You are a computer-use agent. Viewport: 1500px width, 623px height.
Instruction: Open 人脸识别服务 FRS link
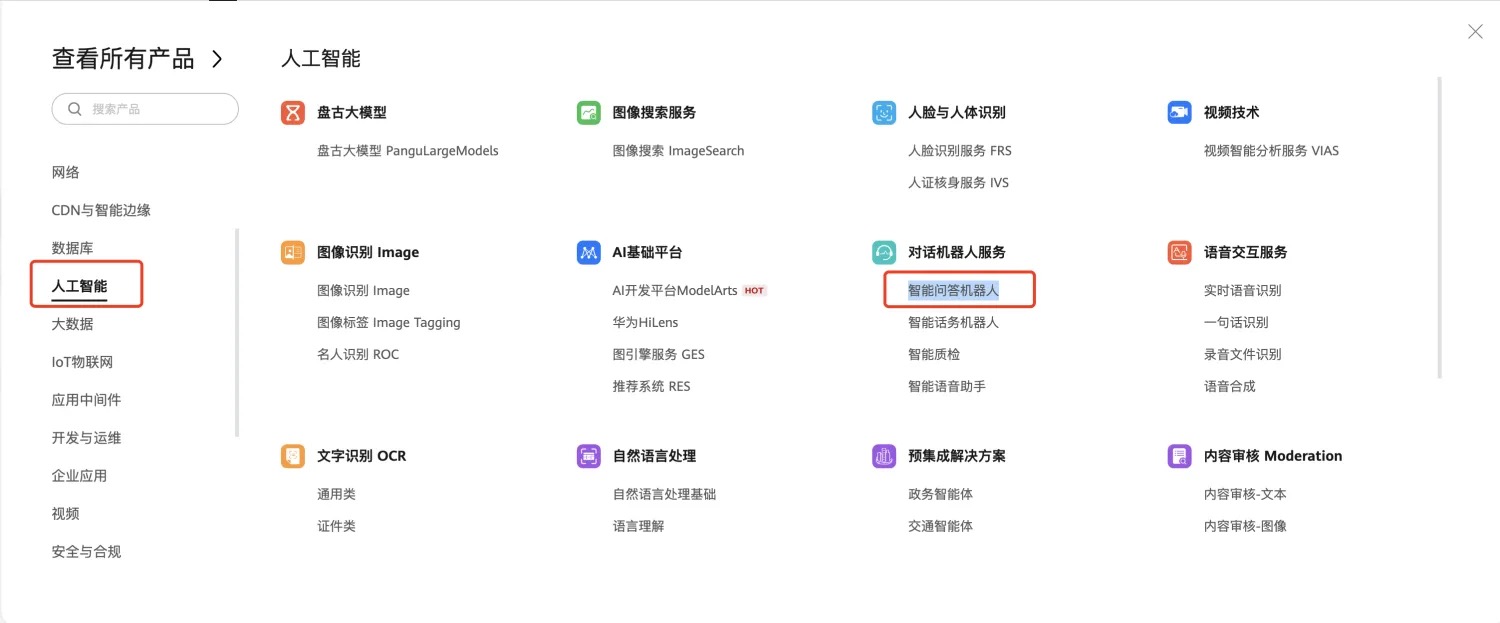point(959,151)
